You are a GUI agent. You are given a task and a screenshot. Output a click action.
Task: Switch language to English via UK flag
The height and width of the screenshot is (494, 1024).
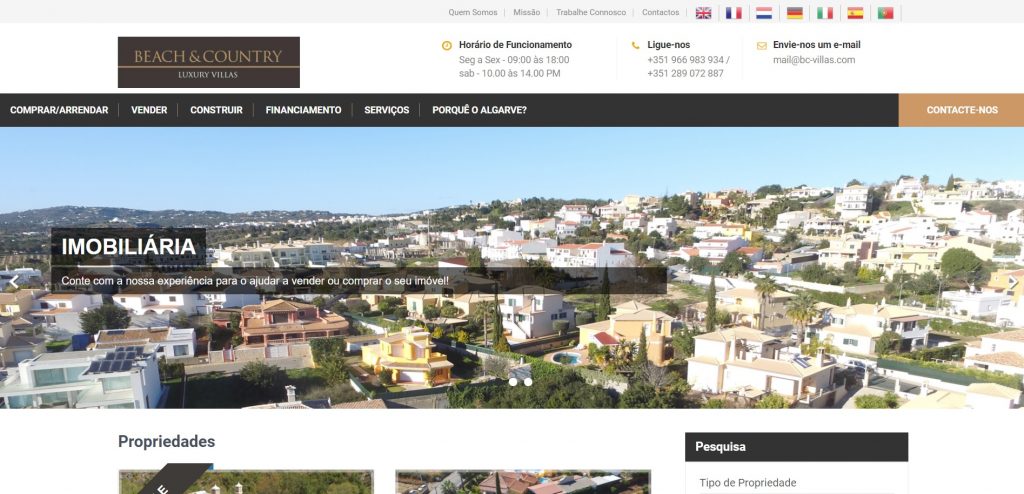(x=703, y=12)
